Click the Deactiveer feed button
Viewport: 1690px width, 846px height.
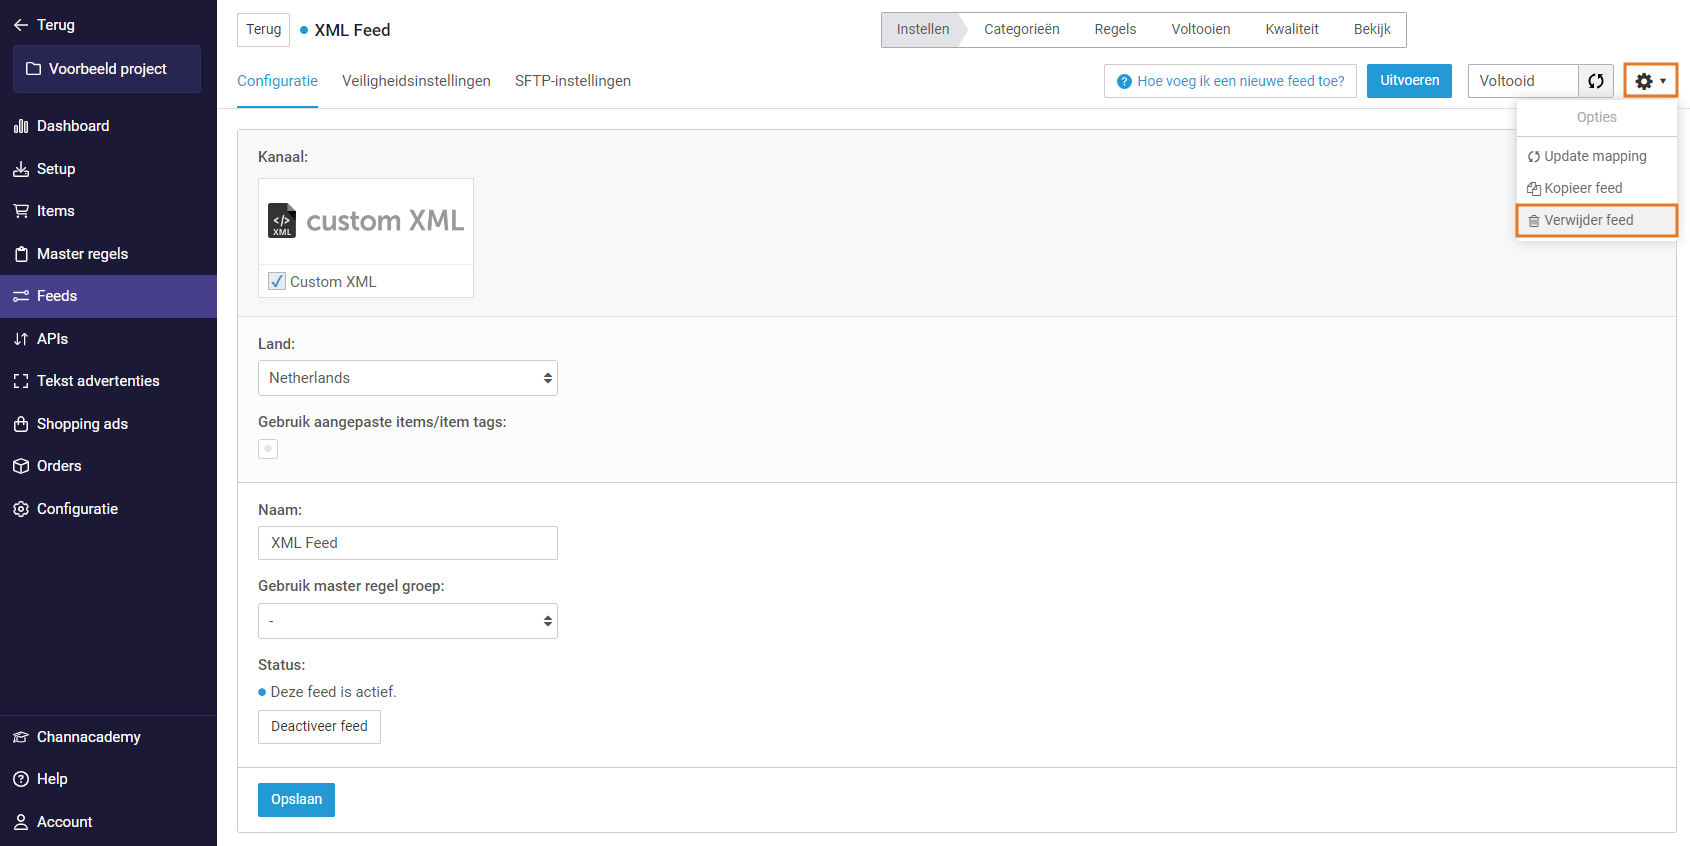(319, 727)
